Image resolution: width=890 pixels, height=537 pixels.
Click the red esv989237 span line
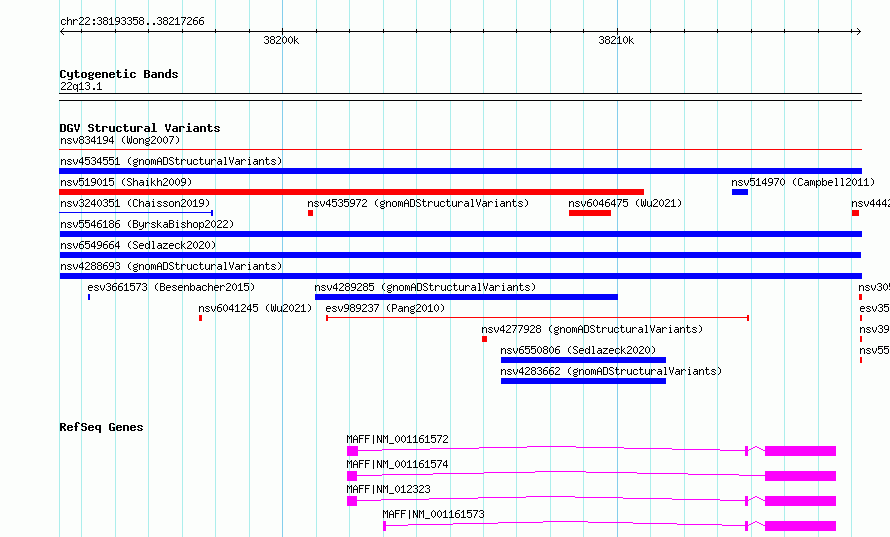(538, 318)
